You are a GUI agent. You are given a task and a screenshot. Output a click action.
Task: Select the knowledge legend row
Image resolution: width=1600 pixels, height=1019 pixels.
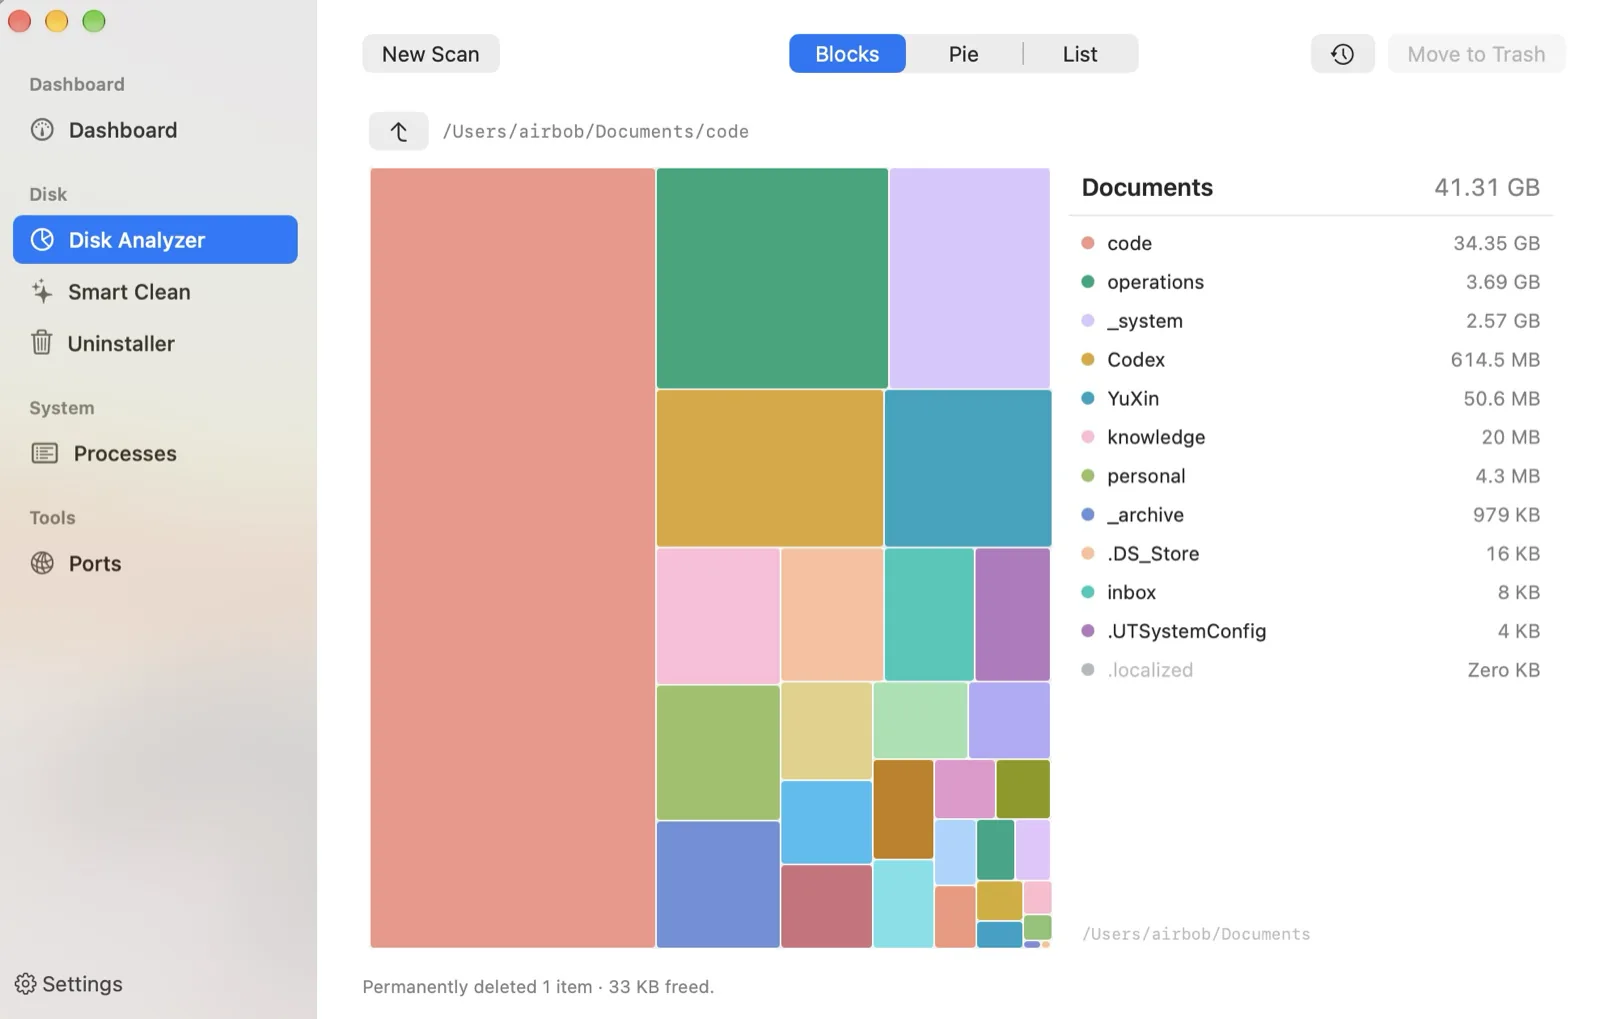coord(1310,437)
